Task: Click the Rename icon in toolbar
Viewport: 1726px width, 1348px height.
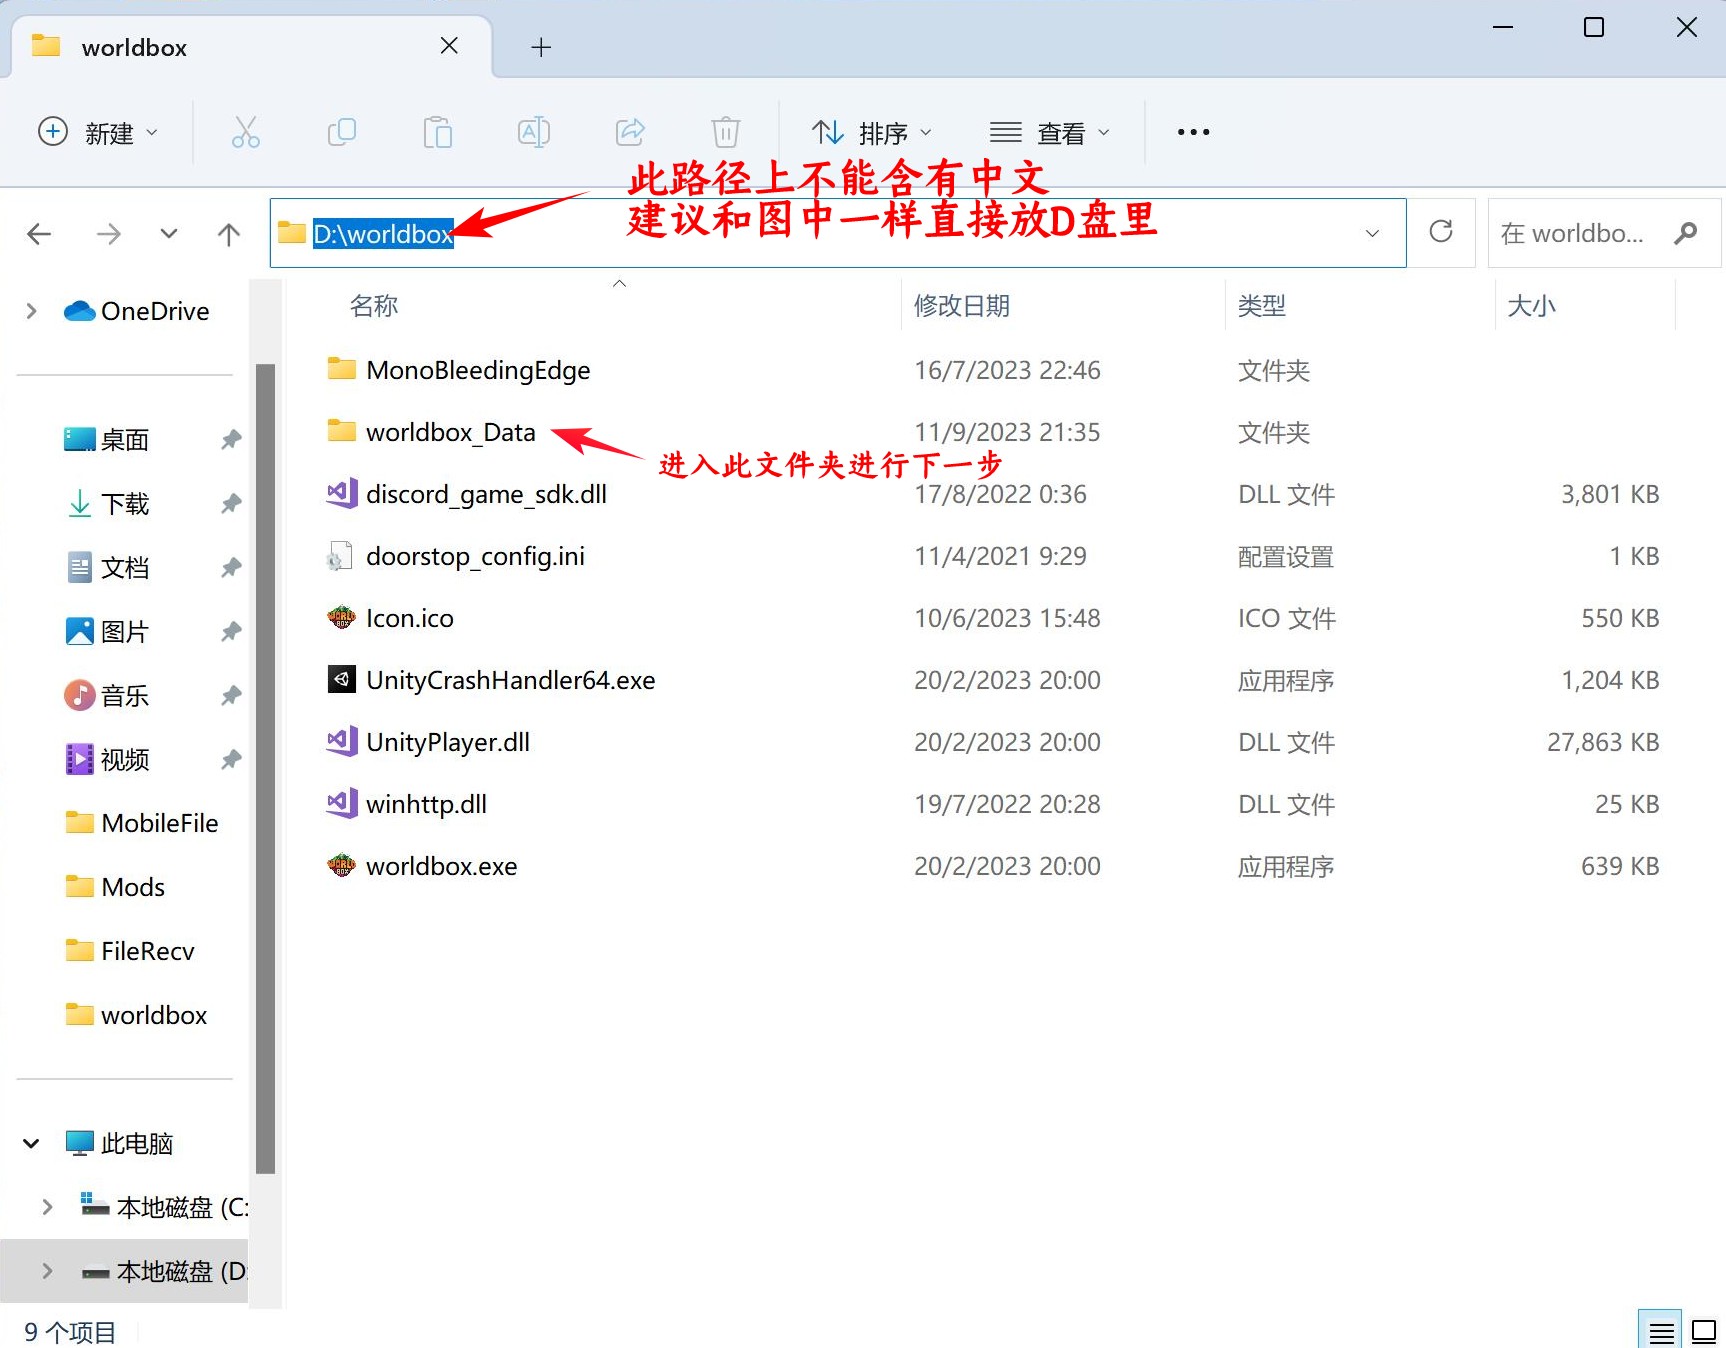Action: tap(534, 132)
